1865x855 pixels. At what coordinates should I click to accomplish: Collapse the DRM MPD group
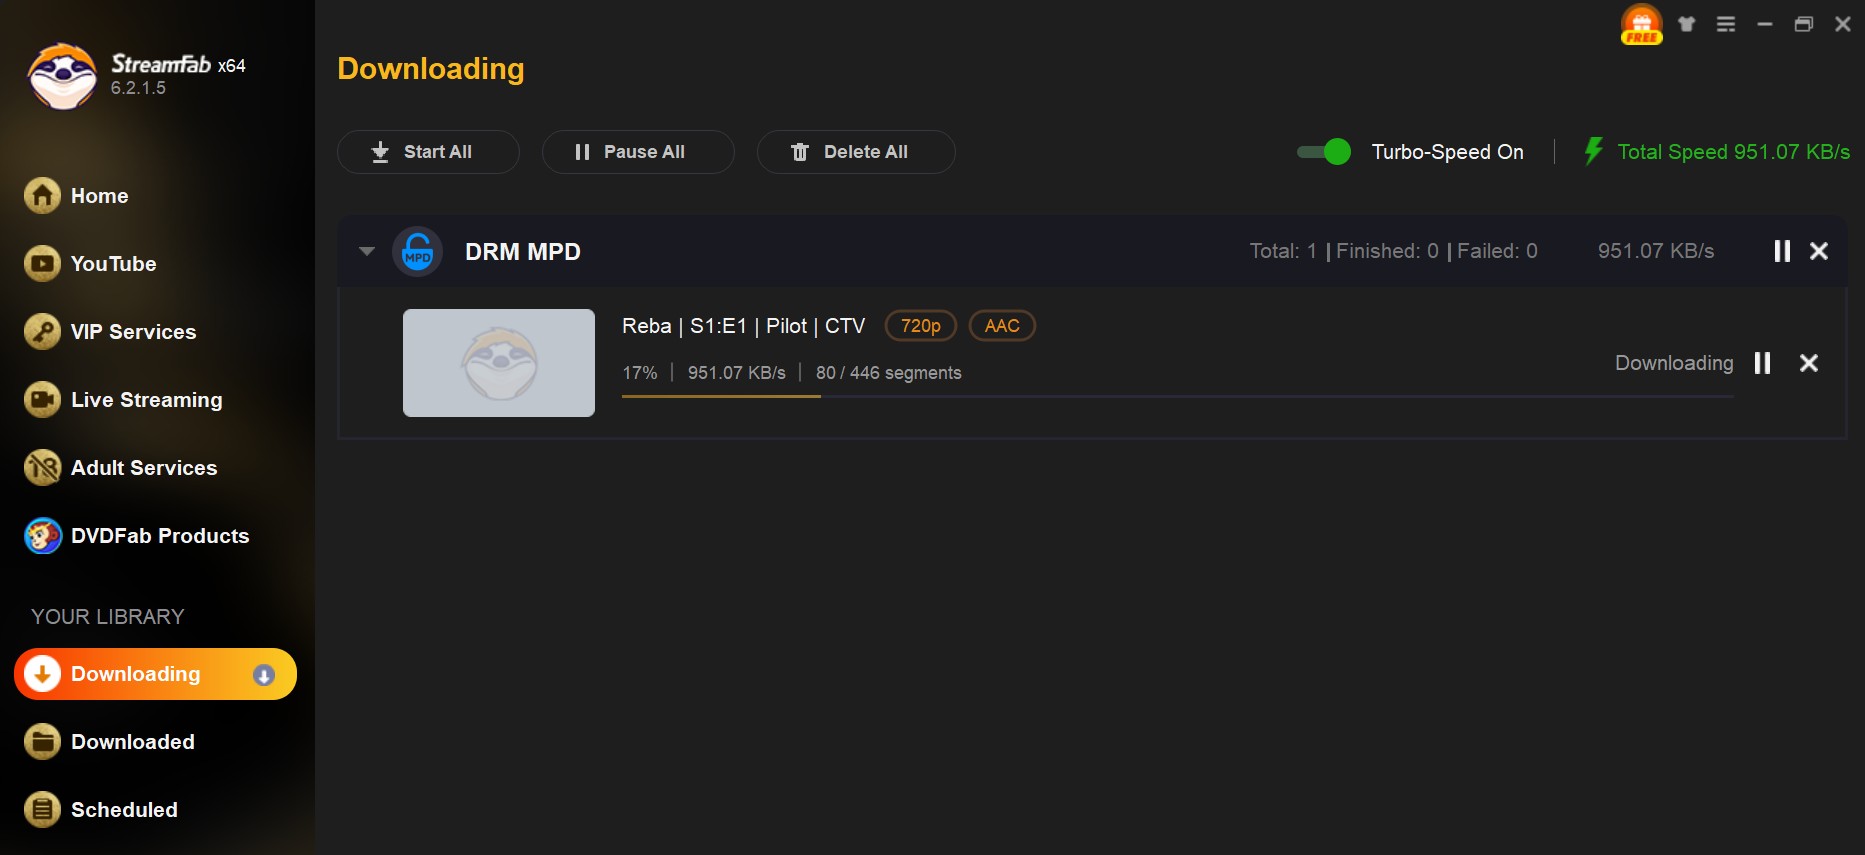point(367,251)
